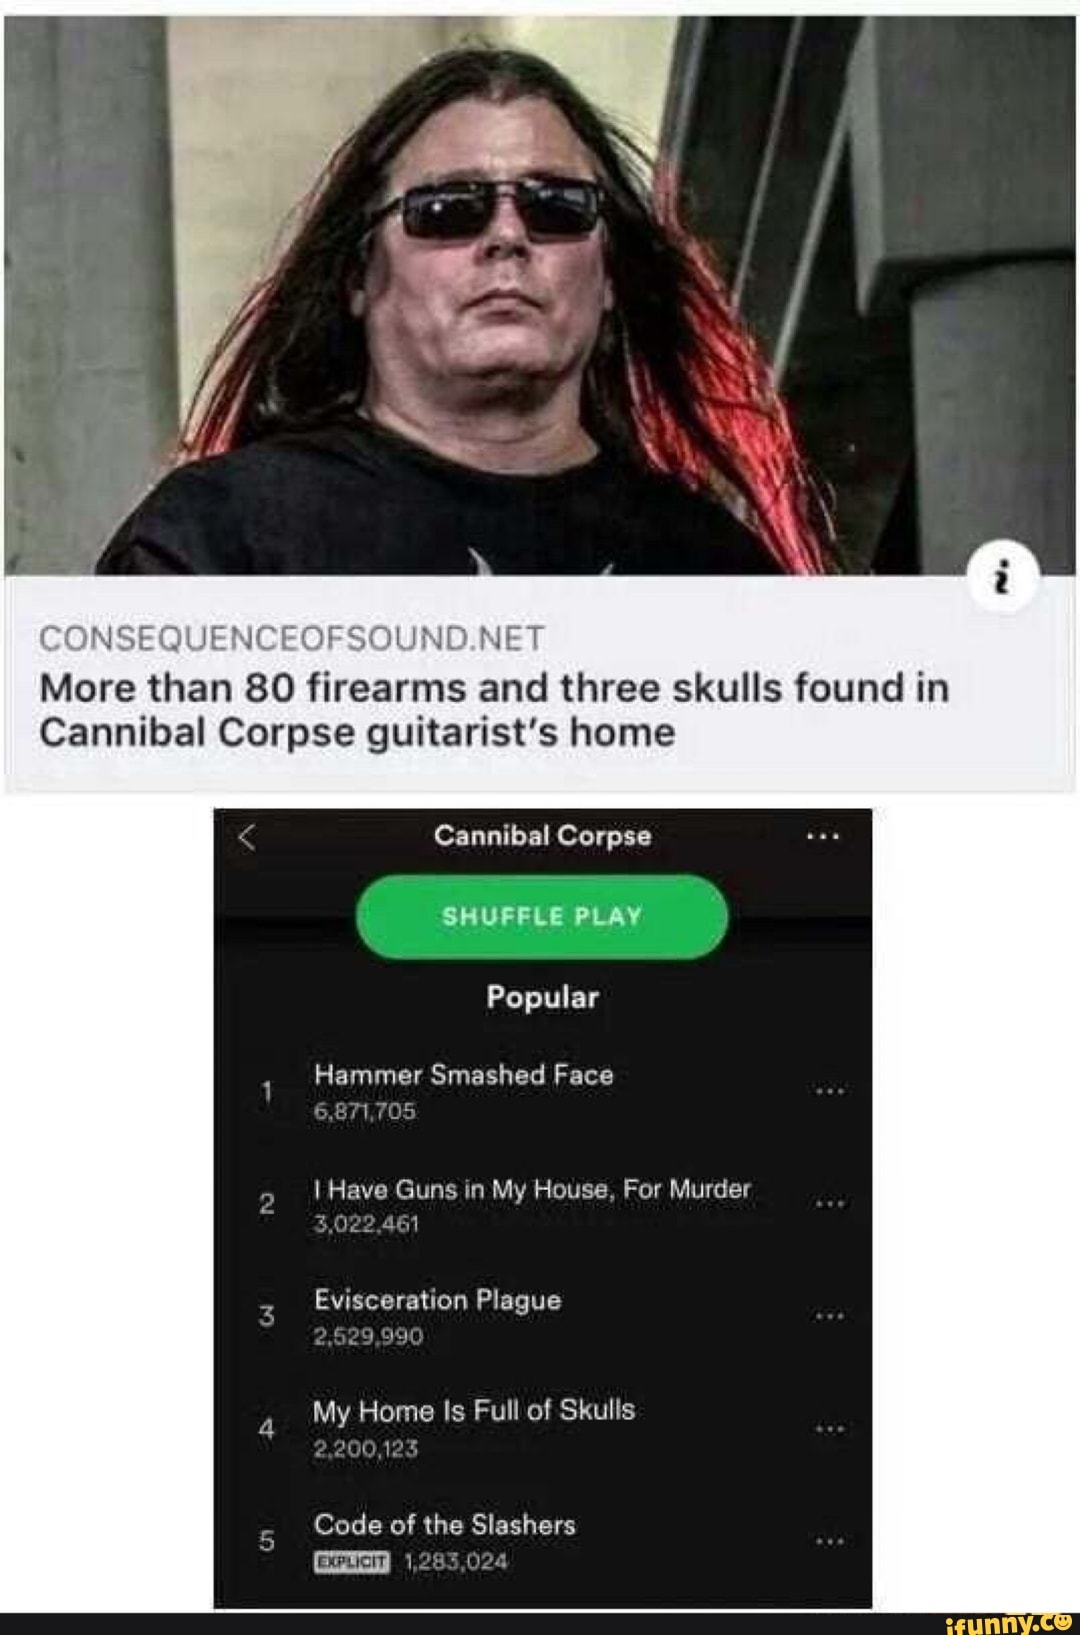Click the guitarist photo thumbnail
The height and width of the screenshot is (1635, 1080).
540,295
